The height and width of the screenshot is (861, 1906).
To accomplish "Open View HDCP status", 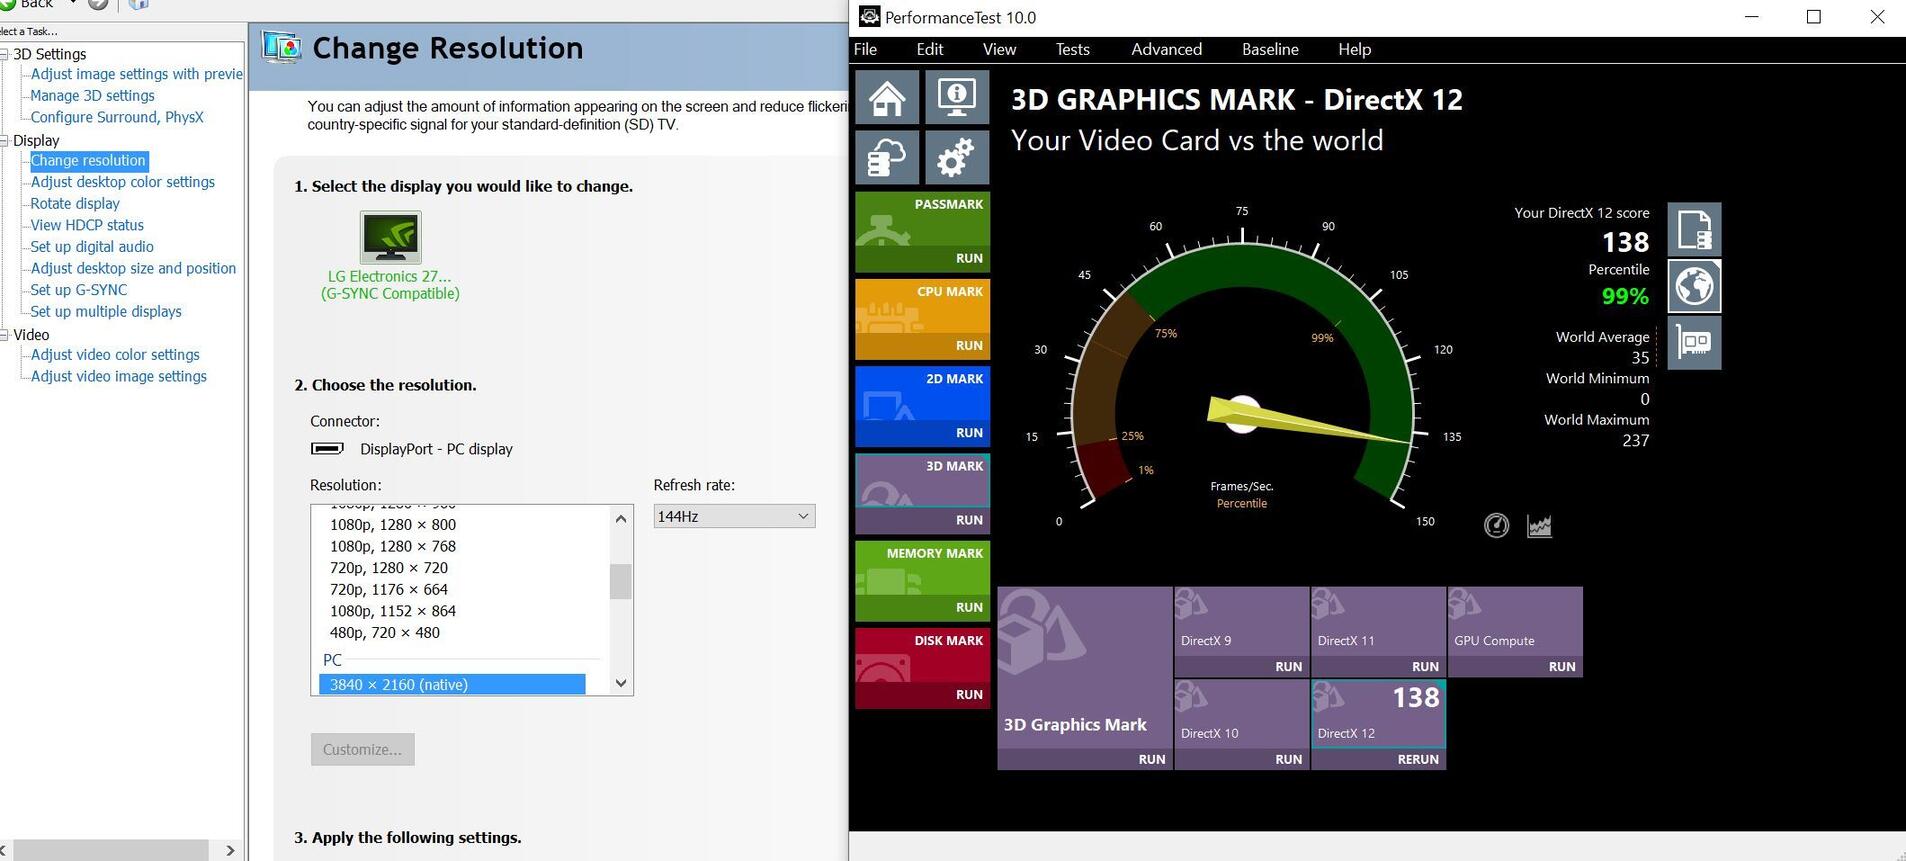I will [x=87, y=225].
